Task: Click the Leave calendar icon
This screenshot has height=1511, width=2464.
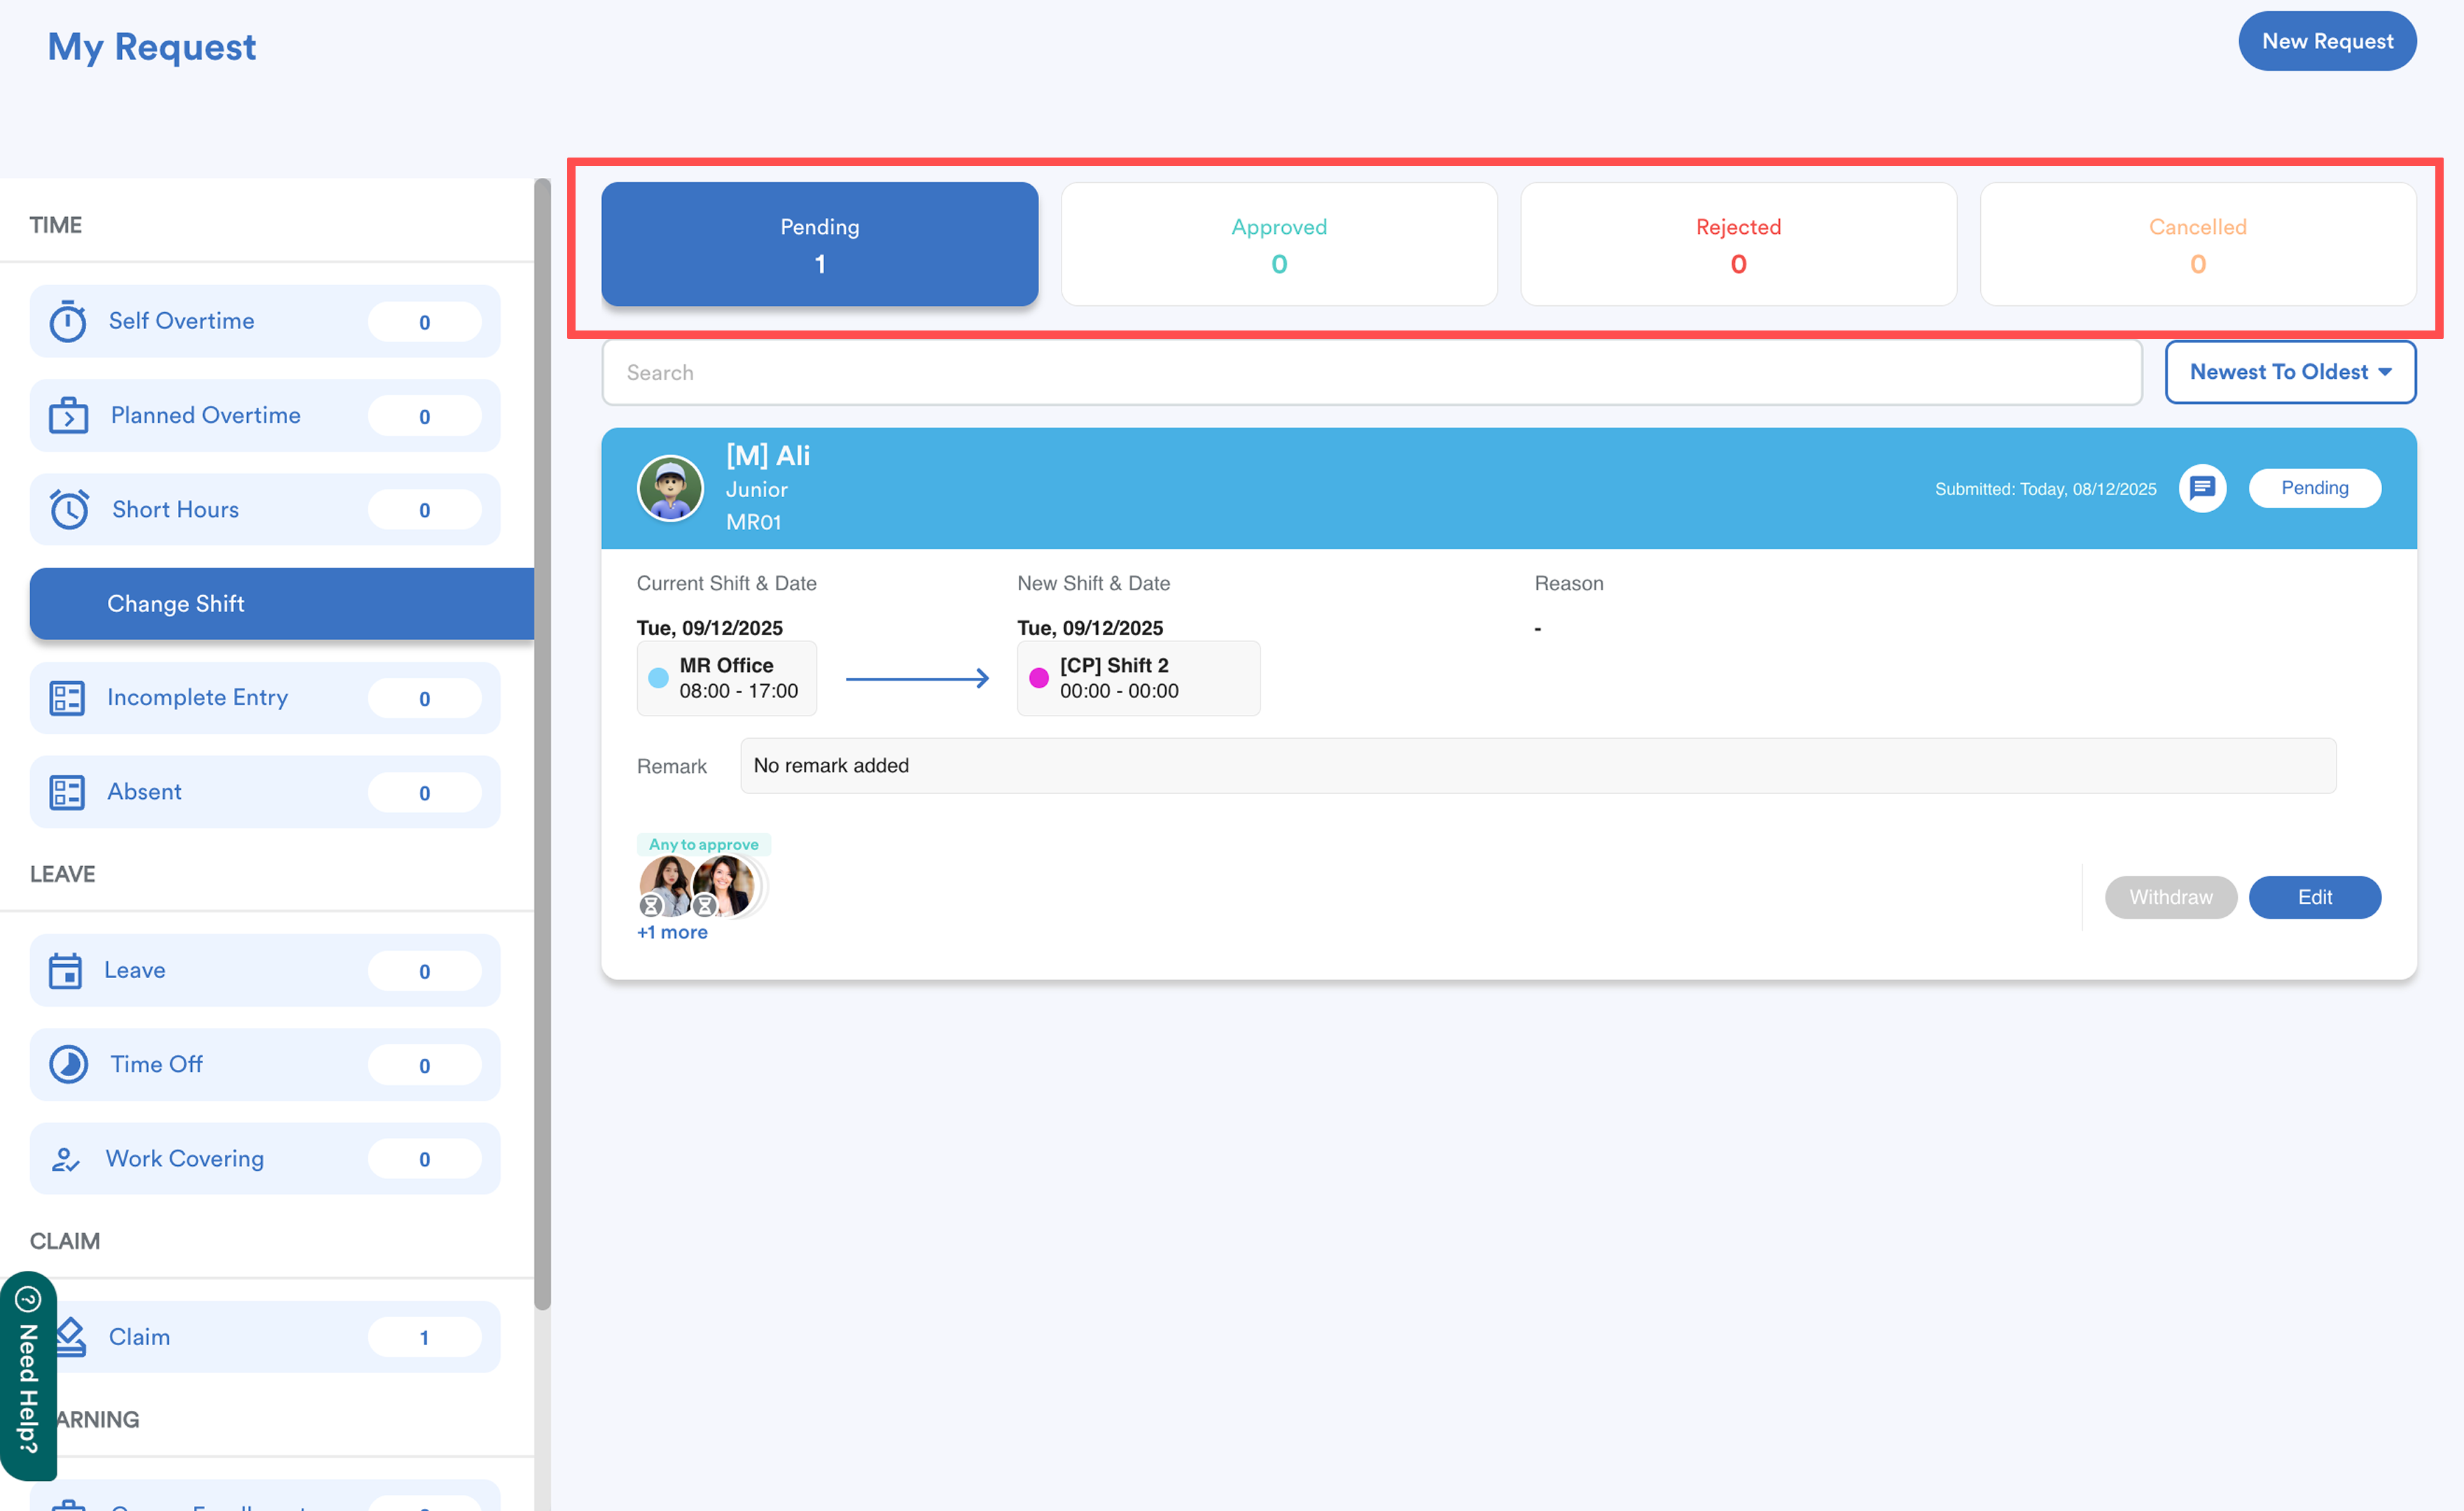Action: (x=66, y=970)
